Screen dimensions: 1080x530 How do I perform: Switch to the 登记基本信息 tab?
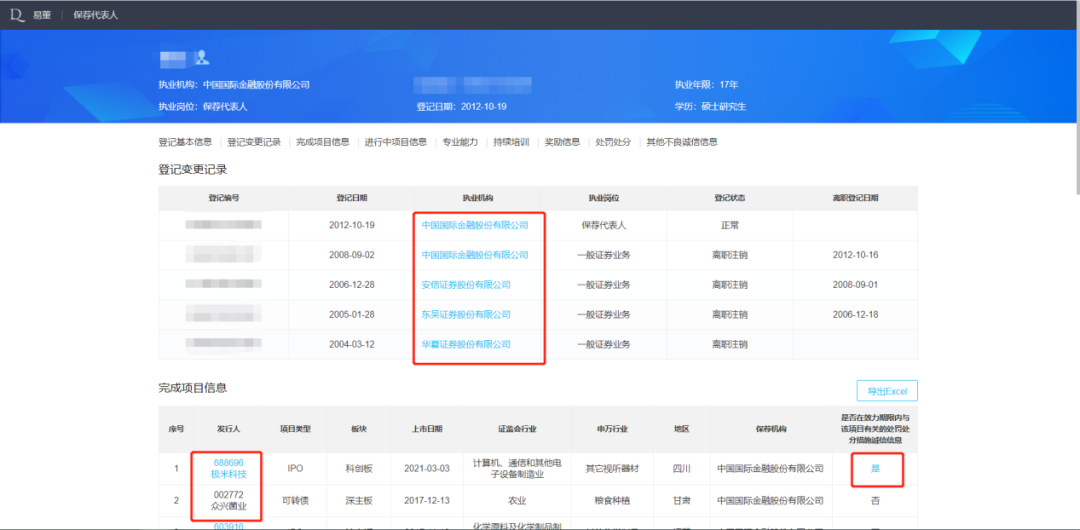click(185, 142)
